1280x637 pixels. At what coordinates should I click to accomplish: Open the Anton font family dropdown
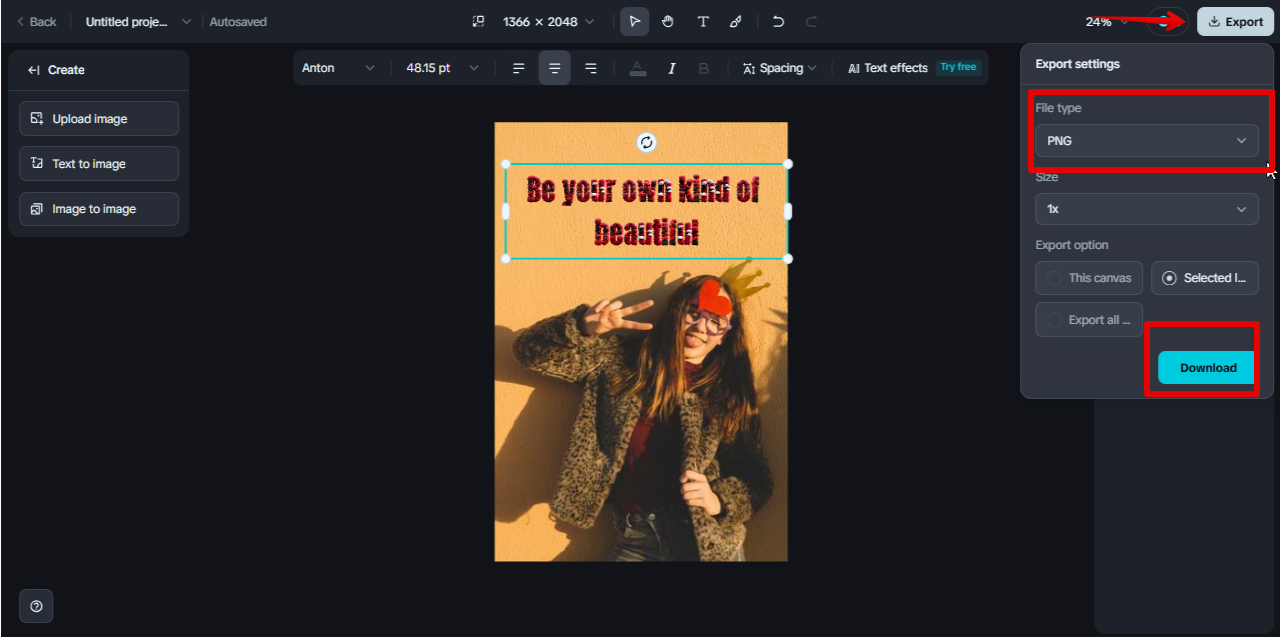338,68
